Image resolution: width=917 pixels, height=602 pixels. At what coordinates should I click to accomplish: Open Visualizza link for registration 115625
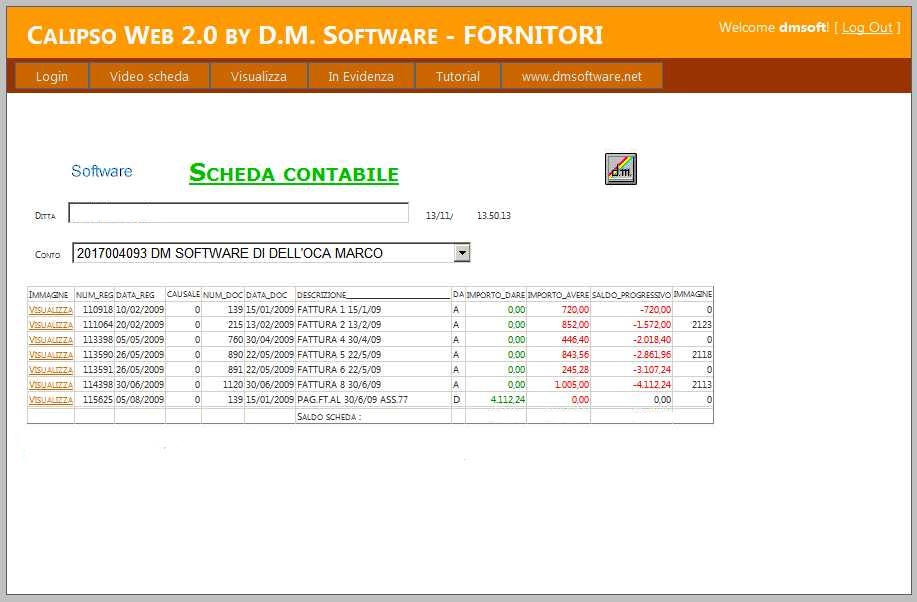[51, 400]
